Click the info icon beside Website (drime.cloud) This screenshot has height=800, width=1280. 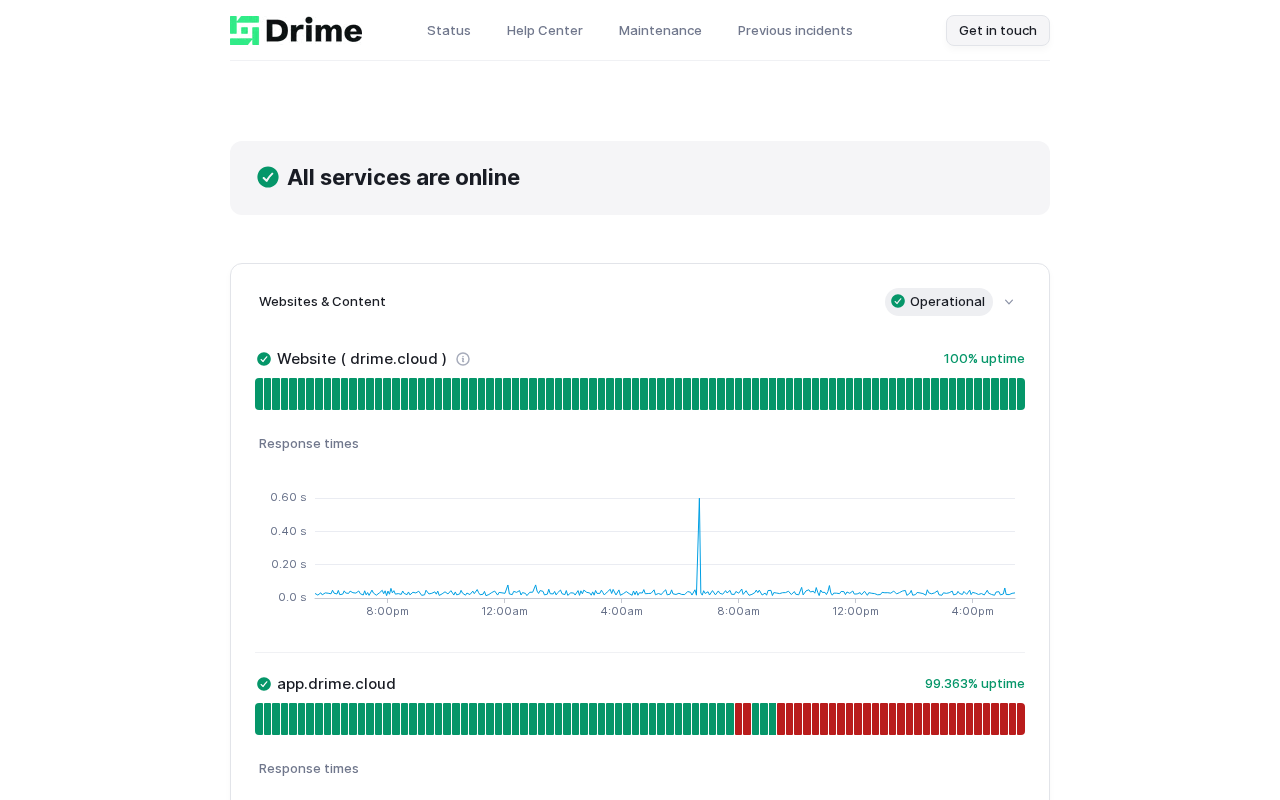tap(463, 359)
